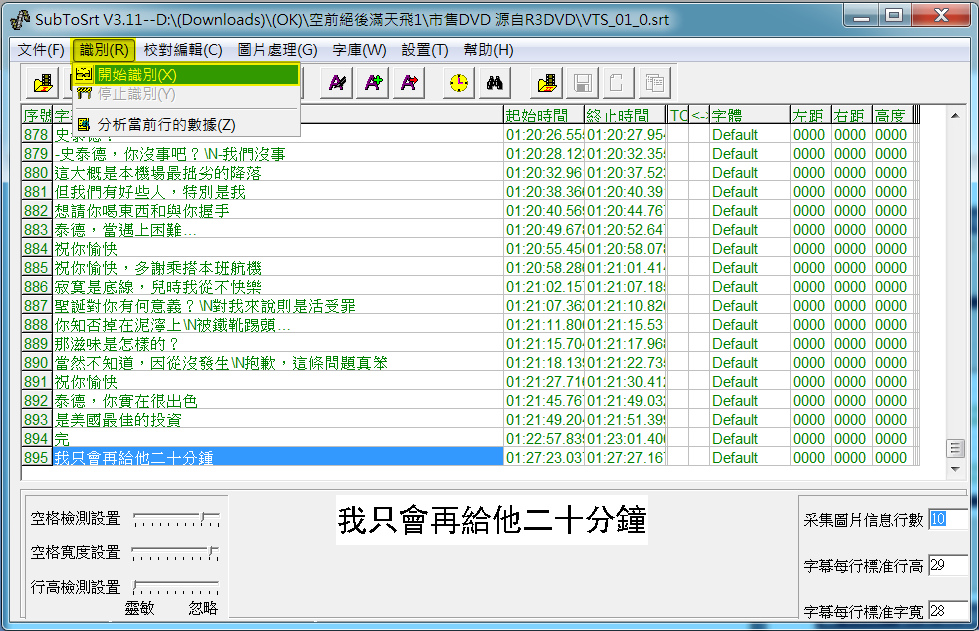Click the second folder-with-film toolbar icon
The height and width of the screenshot is (631, 979).
(546, 83)
